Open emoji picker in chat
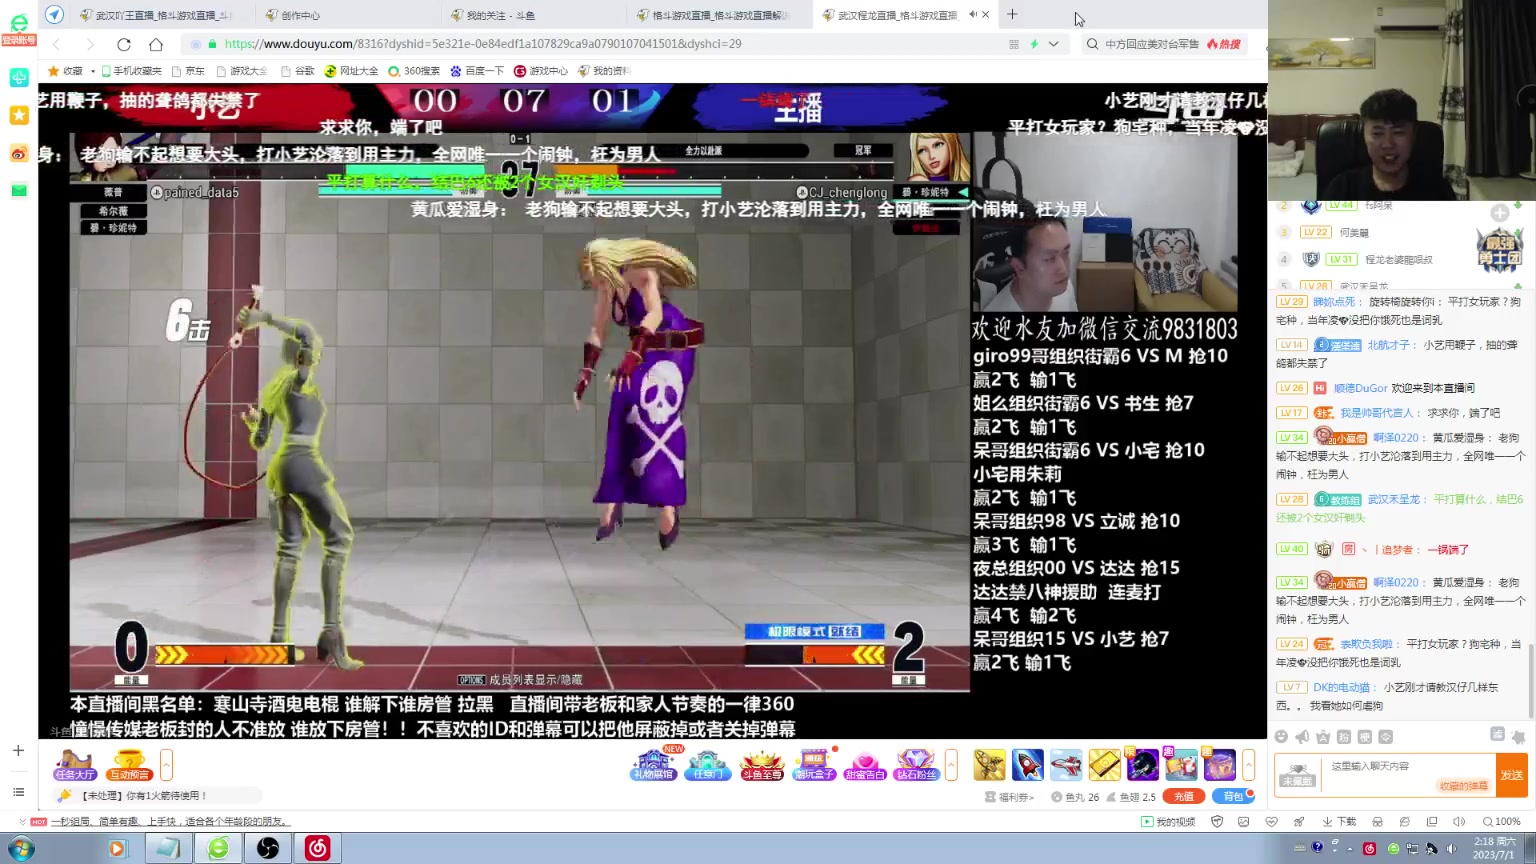1536x864 pixels. tap(1281, 737)
